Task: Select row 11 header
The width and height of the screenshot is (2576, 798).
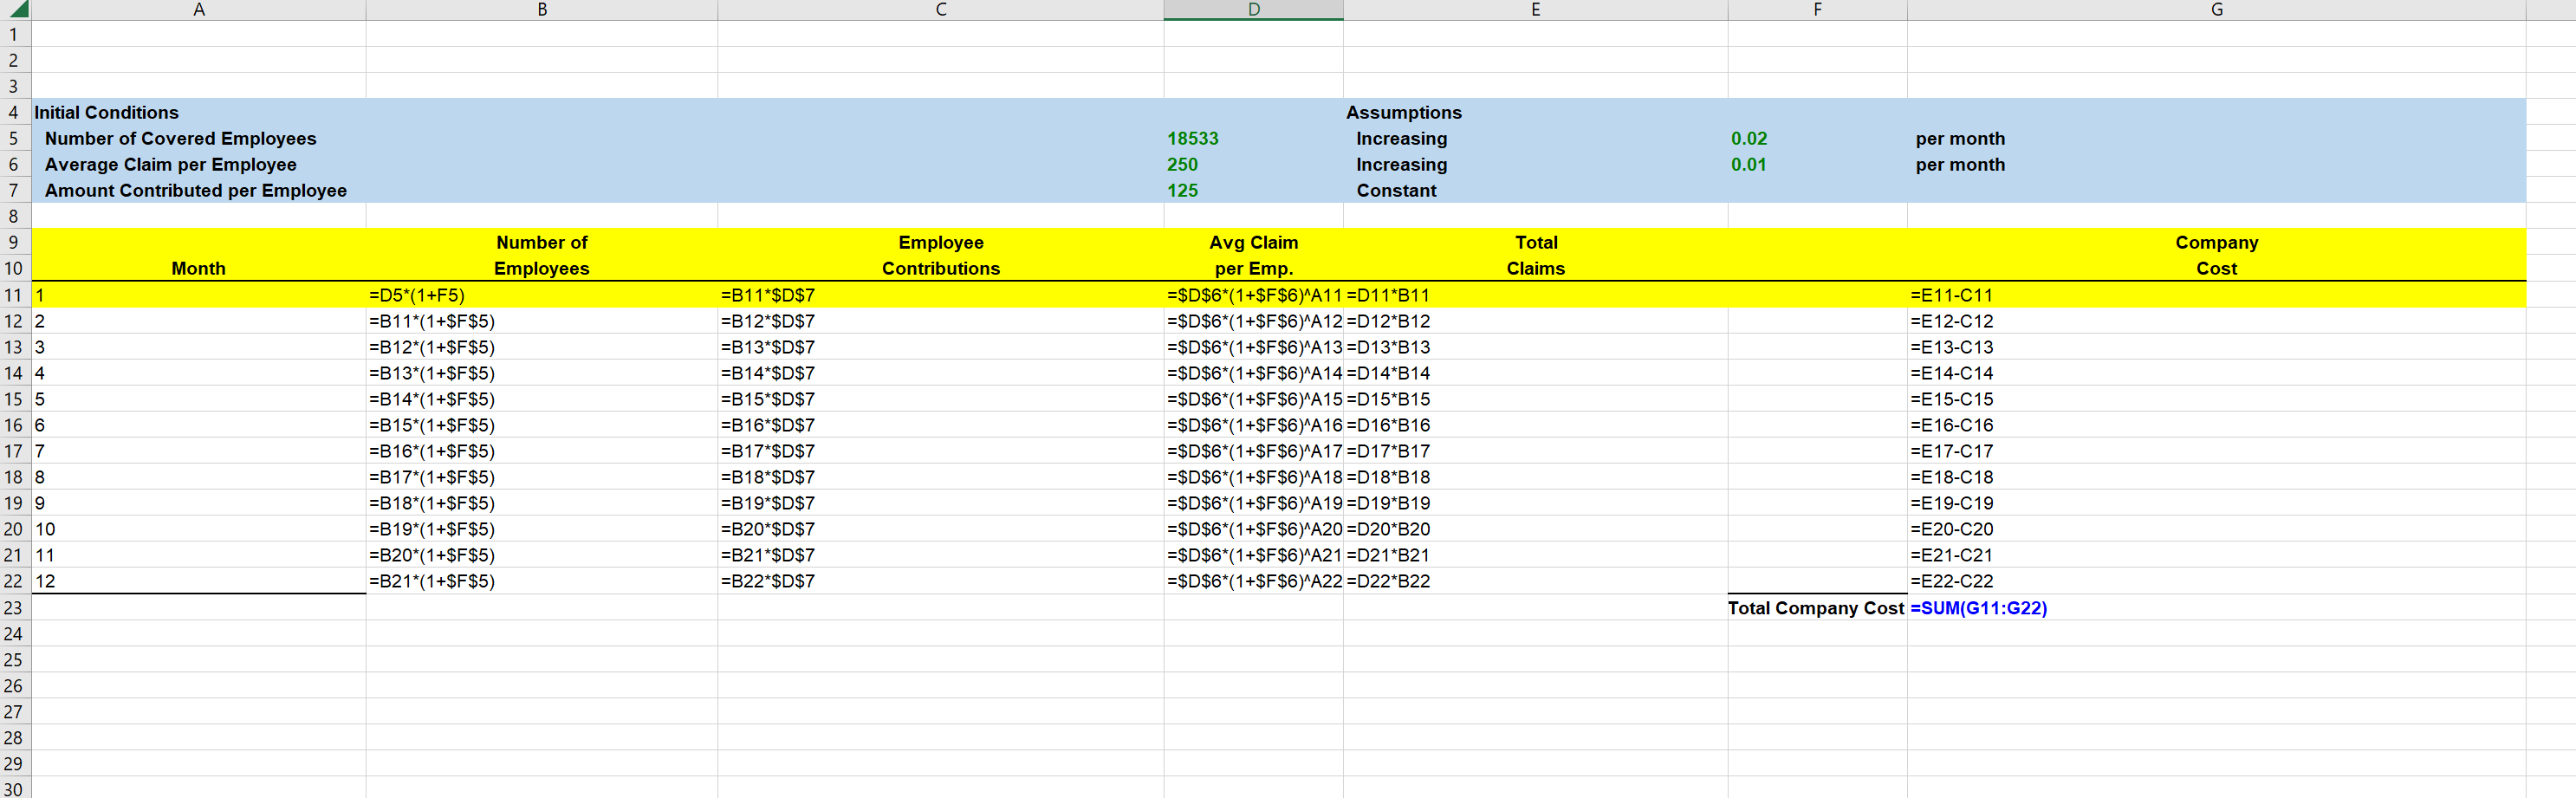Action: pyautogui.click(x=14, y=295)
